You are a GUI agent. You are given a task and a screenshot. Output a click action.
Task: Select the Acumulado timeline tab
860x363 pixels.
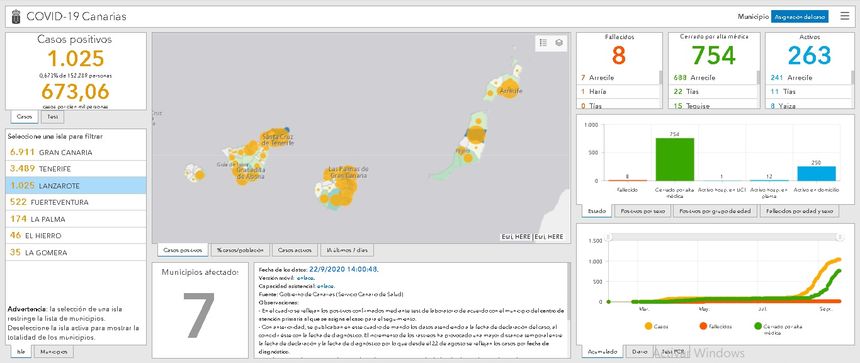[x=602, y=351]
